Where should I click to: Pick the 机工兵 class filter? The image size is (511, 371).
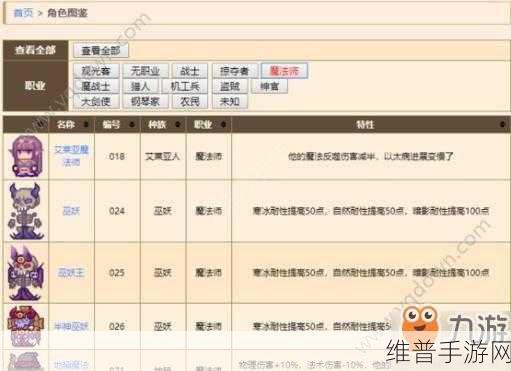pyautogui.click(x=185, y=86)
